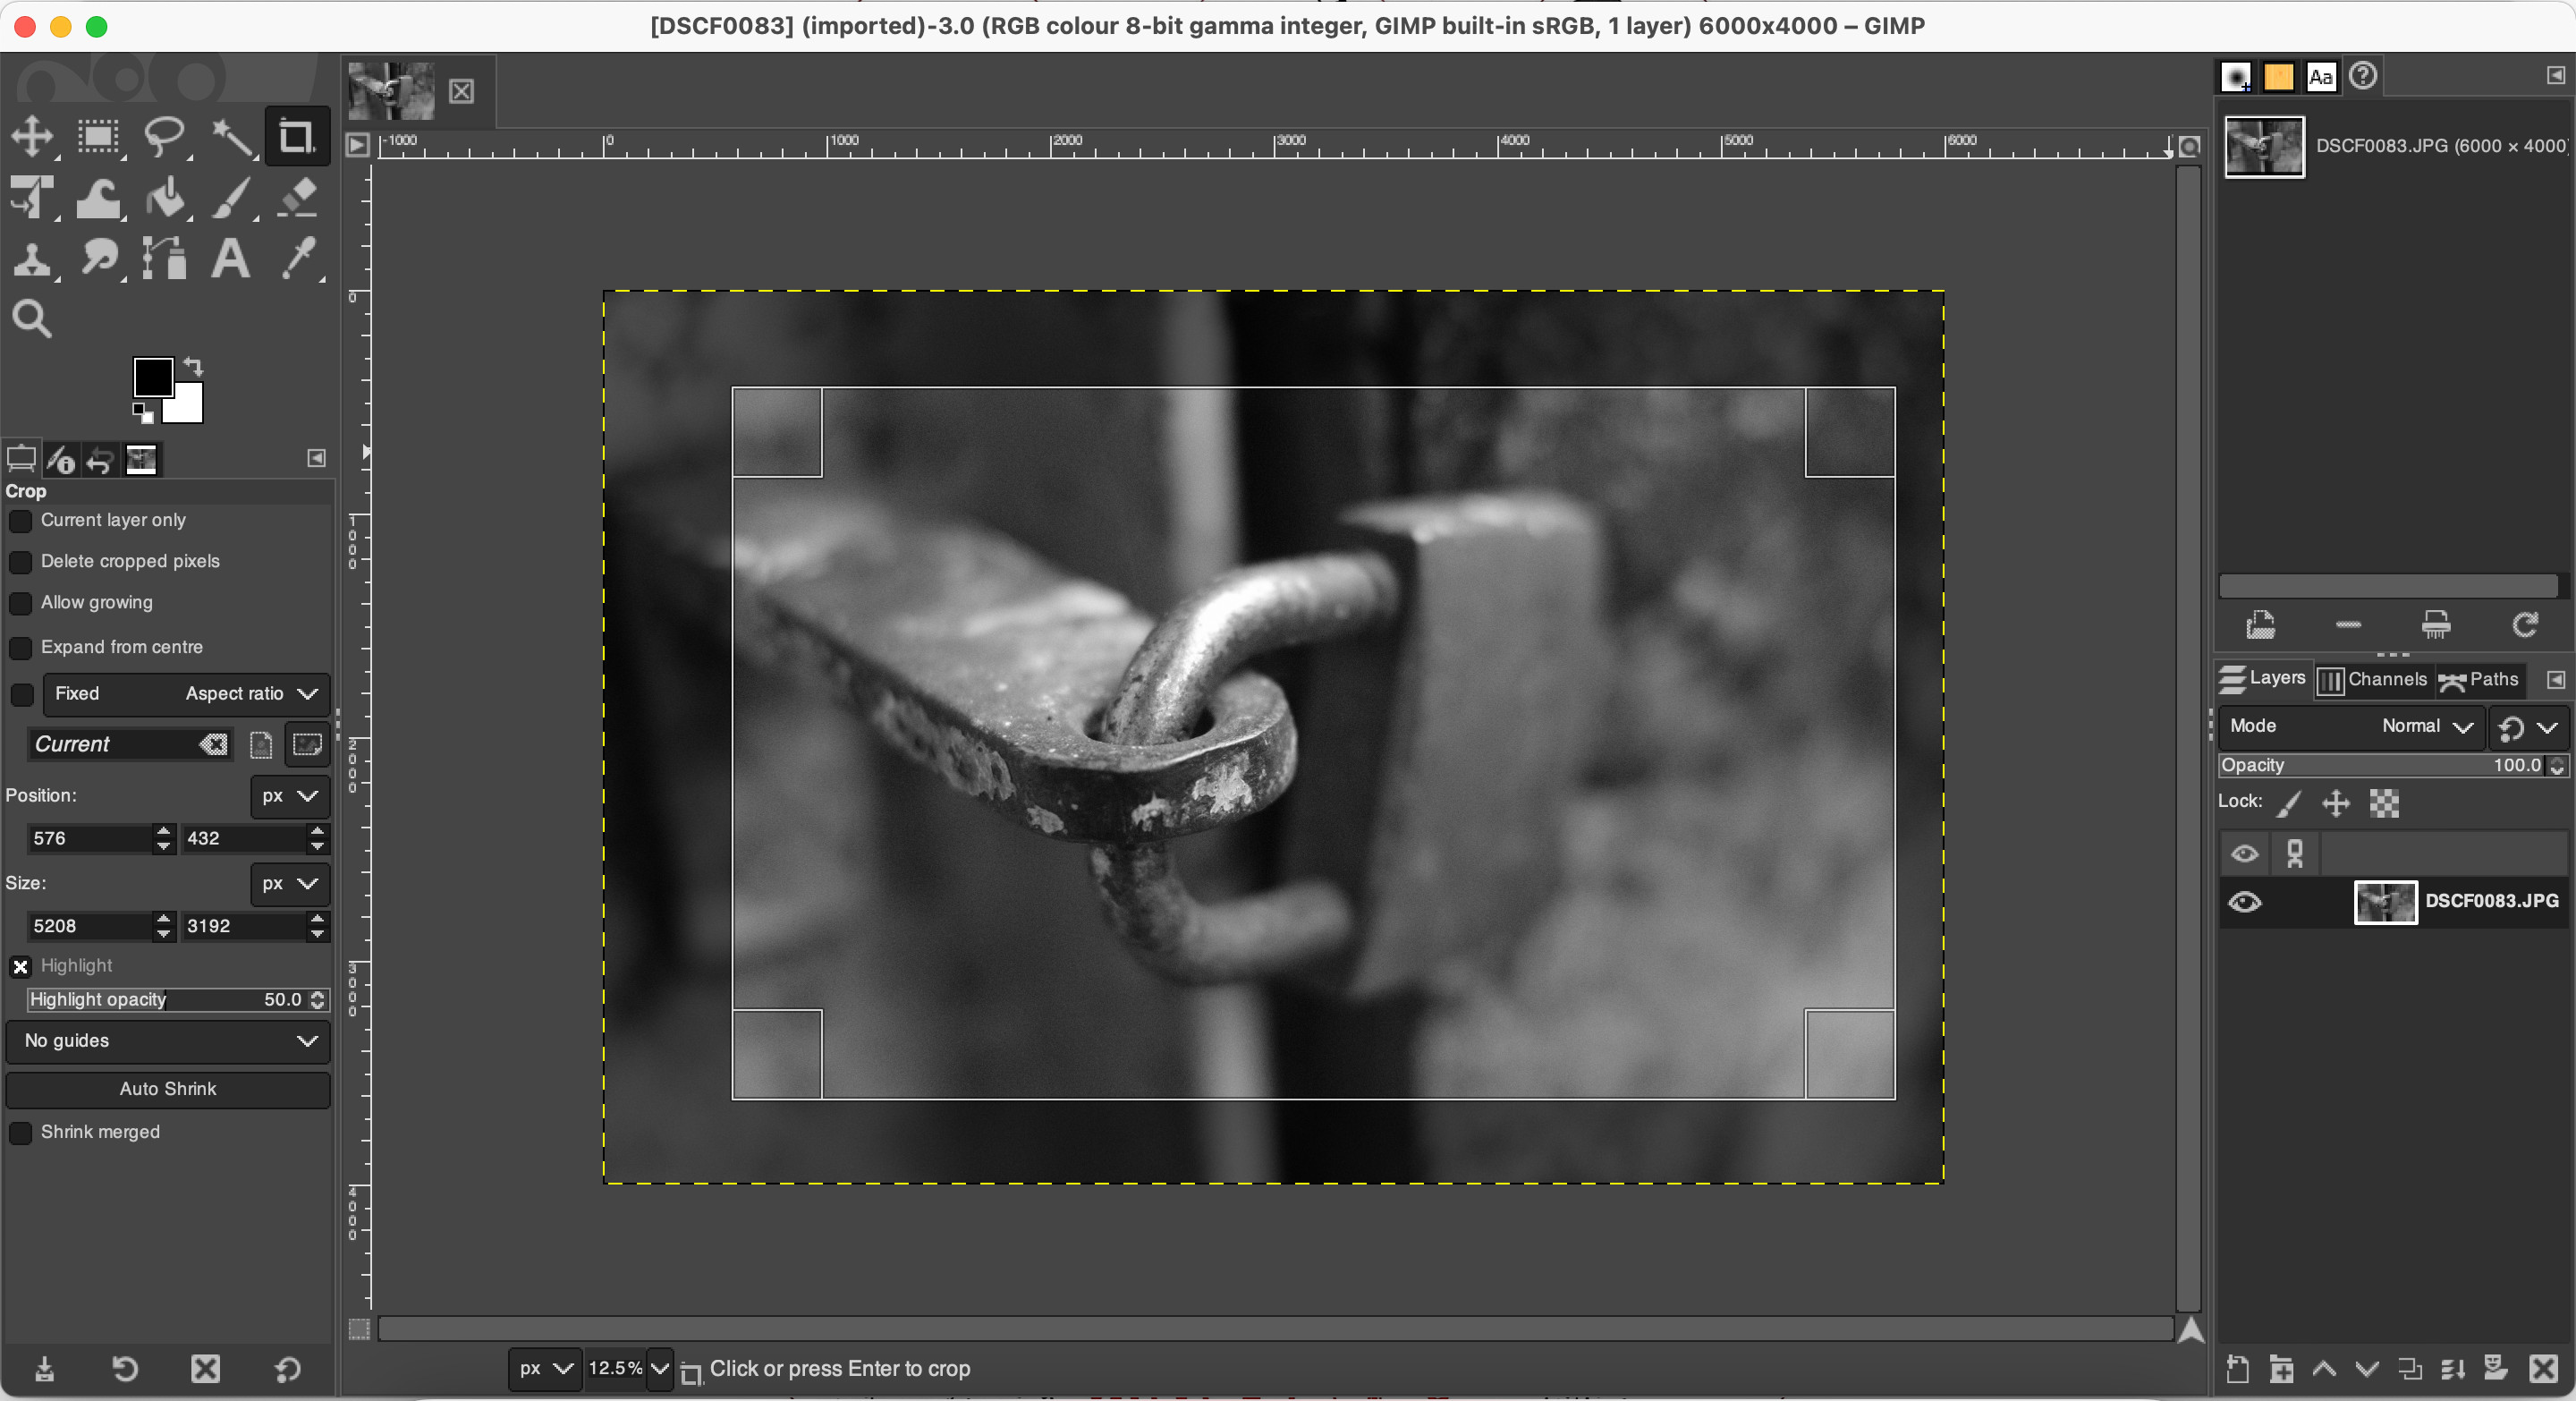
Task: Select the Bucket Fill tool
Action: [165, 198]
